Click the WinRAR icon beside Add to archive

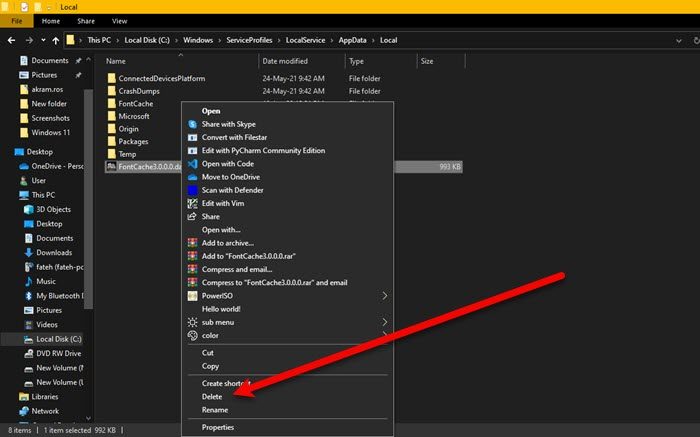[193, 243]
